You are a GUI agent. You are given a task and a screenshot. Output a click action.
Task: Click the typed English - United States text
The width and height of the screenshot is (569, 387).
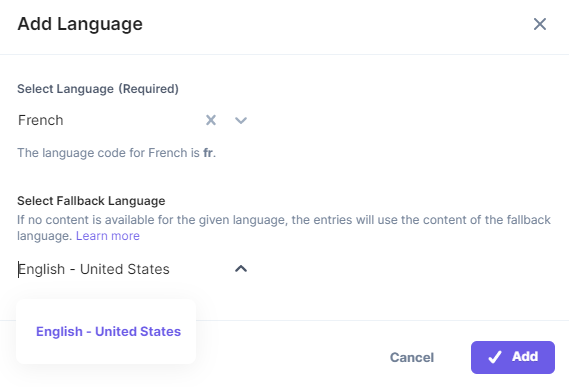(x=94, y=269)
